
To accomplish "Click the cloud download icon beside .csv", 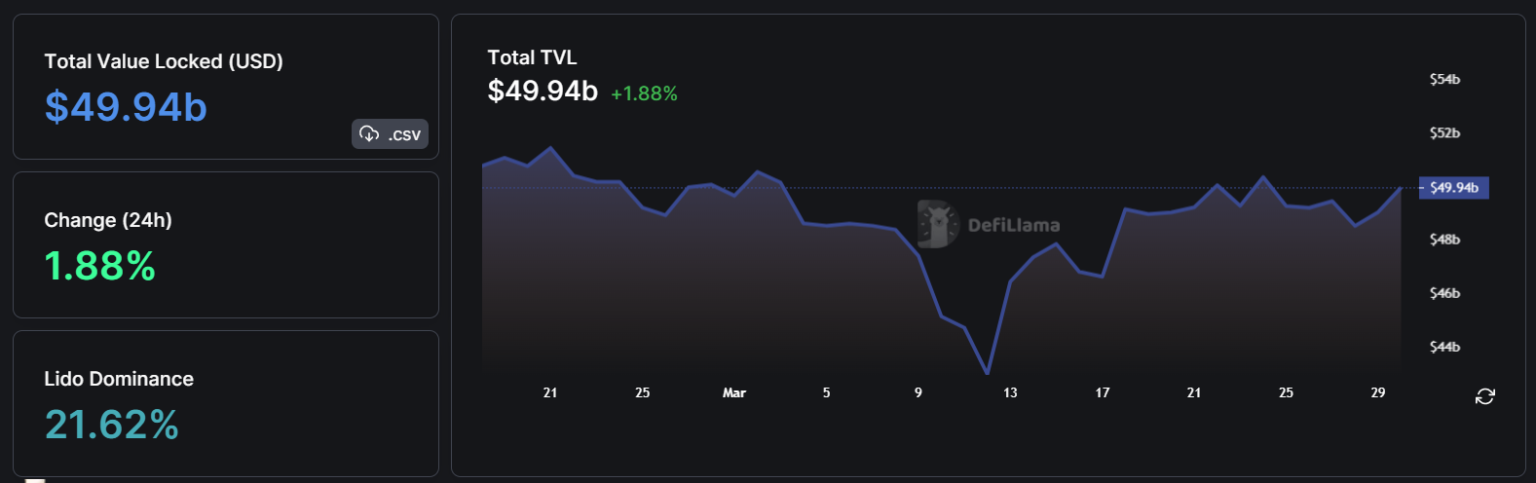I will (x=369, y=134).
